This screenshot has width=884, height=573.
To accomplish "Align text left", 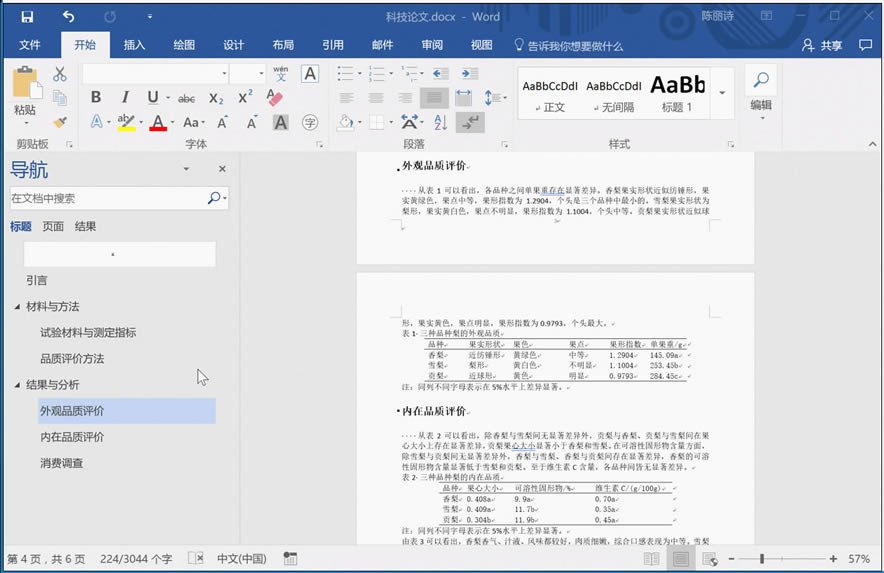I will pyautogui.click(x=347, y=98).
